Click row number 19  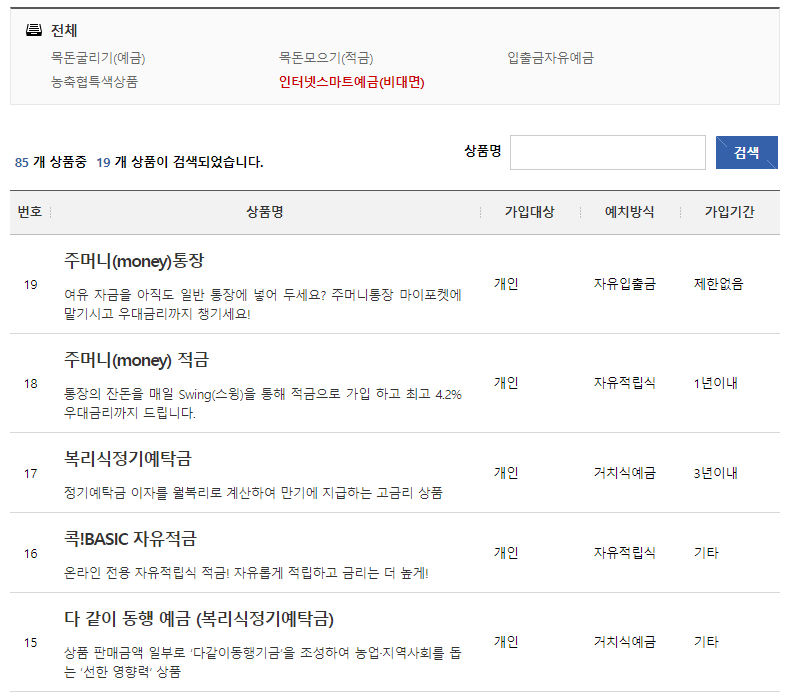[x=31, y=285]
